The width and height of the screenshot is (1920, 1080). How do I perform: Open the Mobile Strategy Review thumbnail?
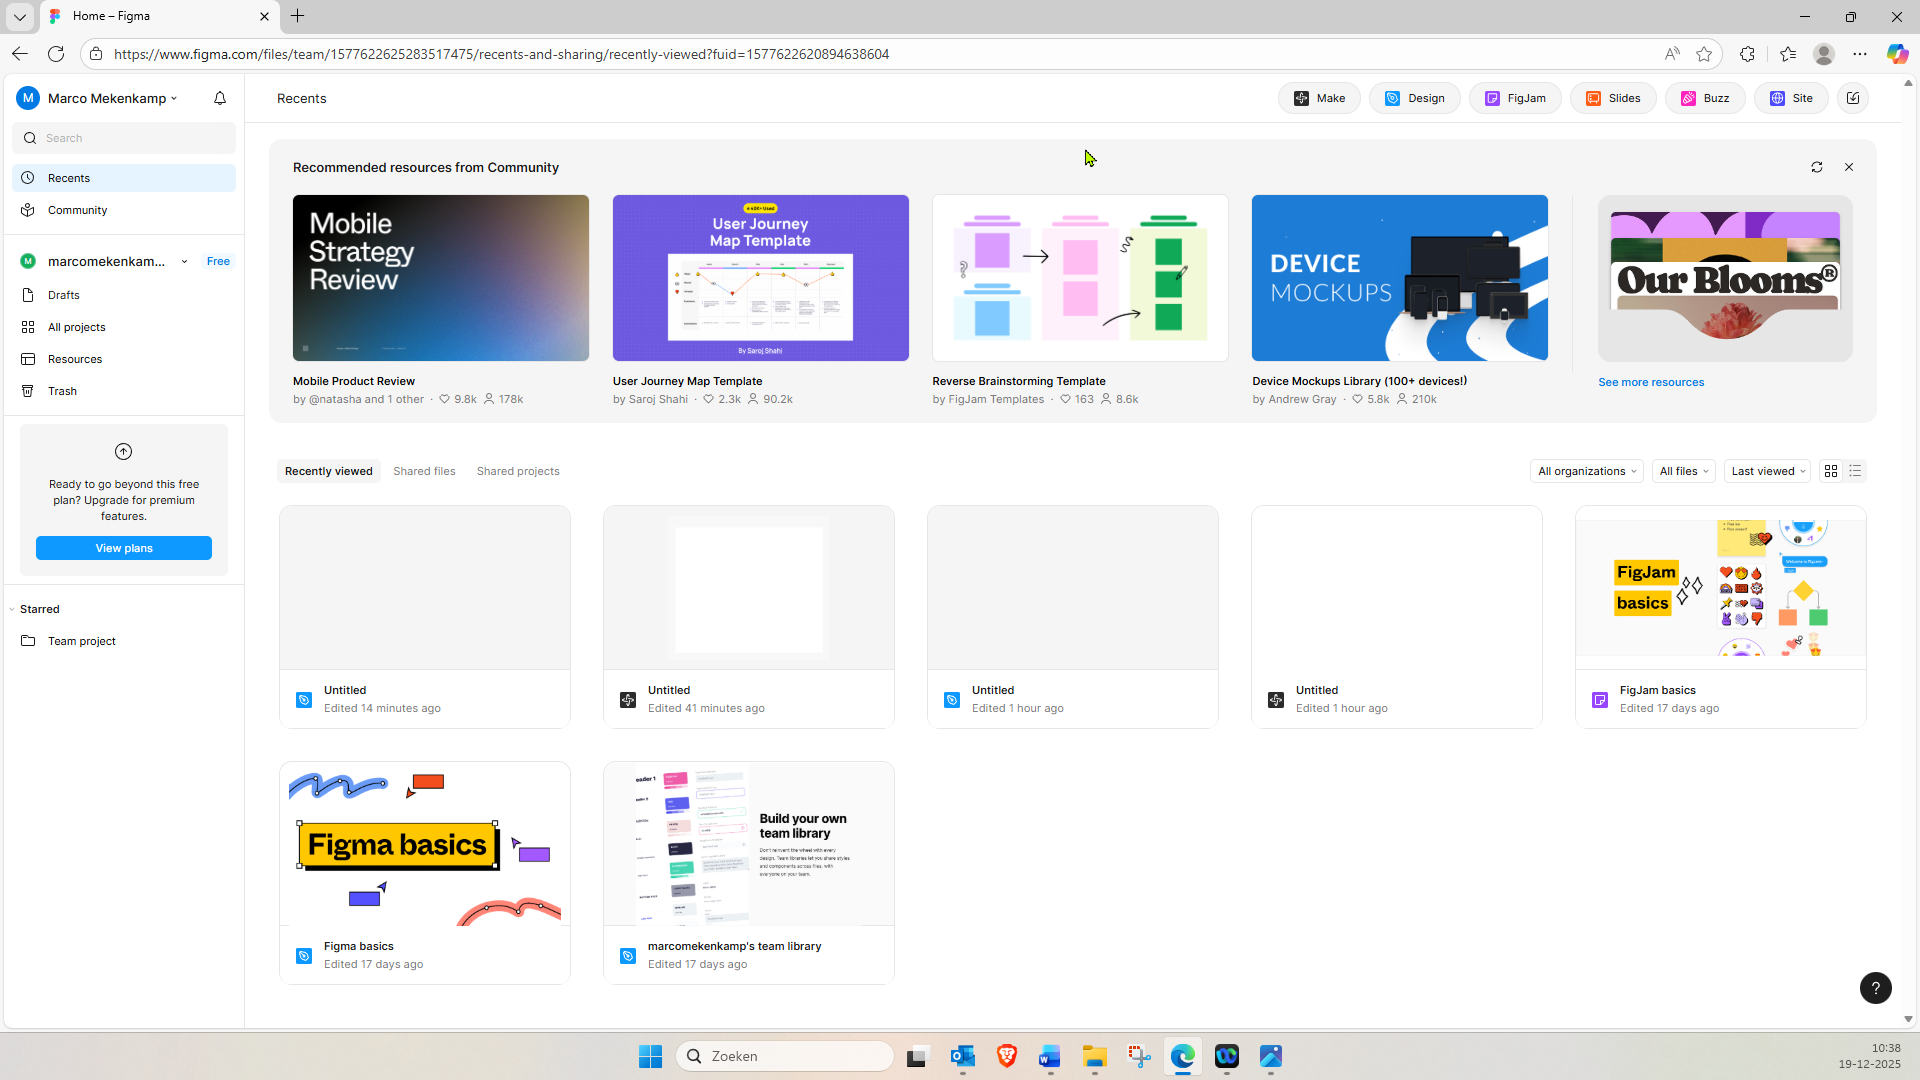coord(441,278)
